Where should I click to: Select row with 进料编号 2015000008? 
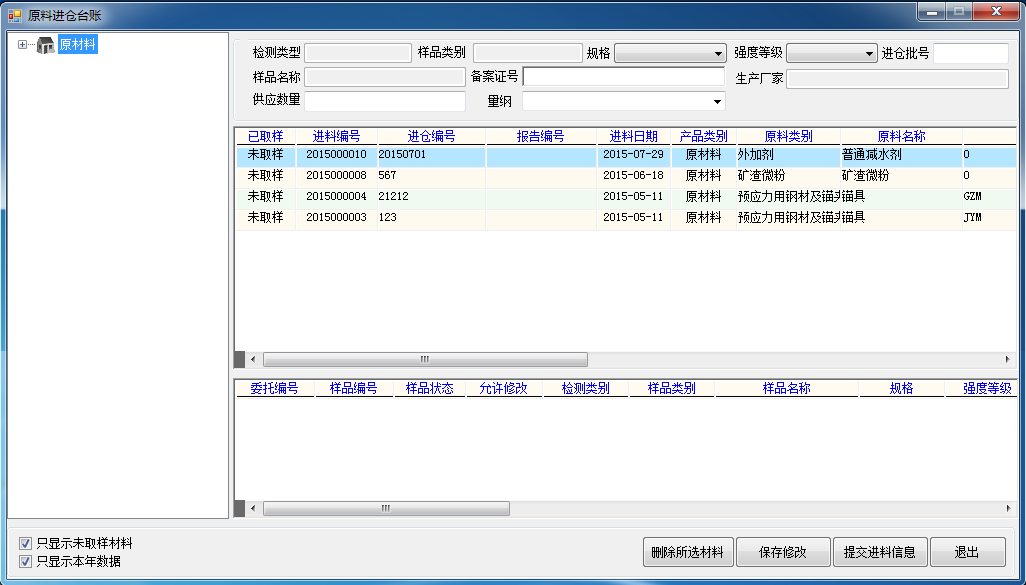coord(336,176)
